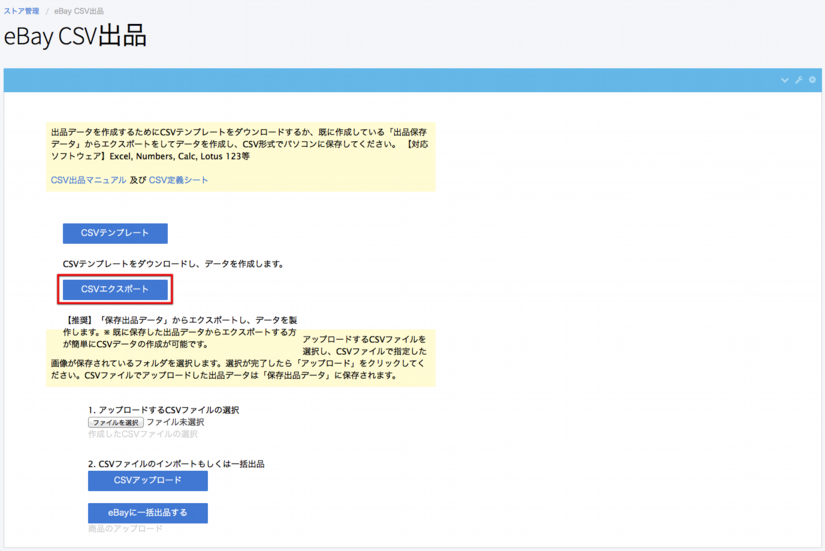Click the 作成したCSVファイルの選択 hint text
This screenshot has width=825, height=551.
pos(142,435)
